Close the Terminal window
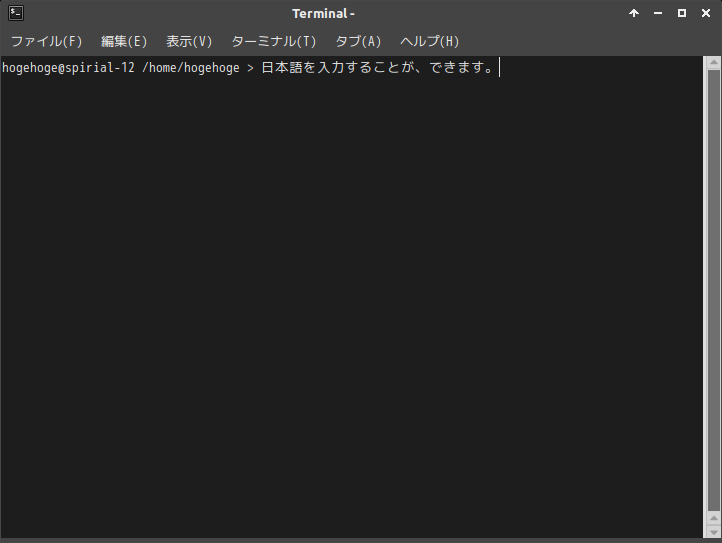Viewport: 722px width, 543px height. [706, 13]
